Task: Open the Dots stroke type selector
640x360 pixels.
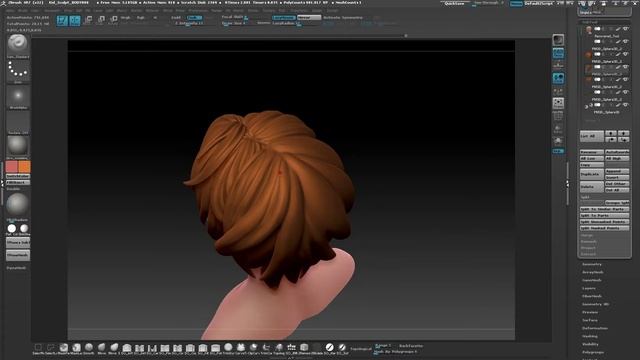Action: 18,71
